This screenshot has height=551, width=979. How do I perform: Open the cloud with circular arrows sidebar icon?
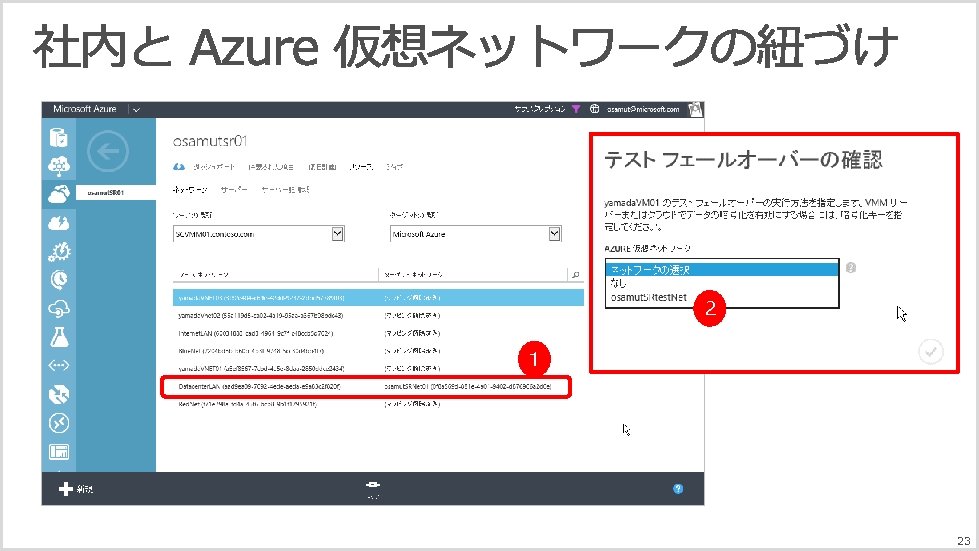tap(59, 308)
